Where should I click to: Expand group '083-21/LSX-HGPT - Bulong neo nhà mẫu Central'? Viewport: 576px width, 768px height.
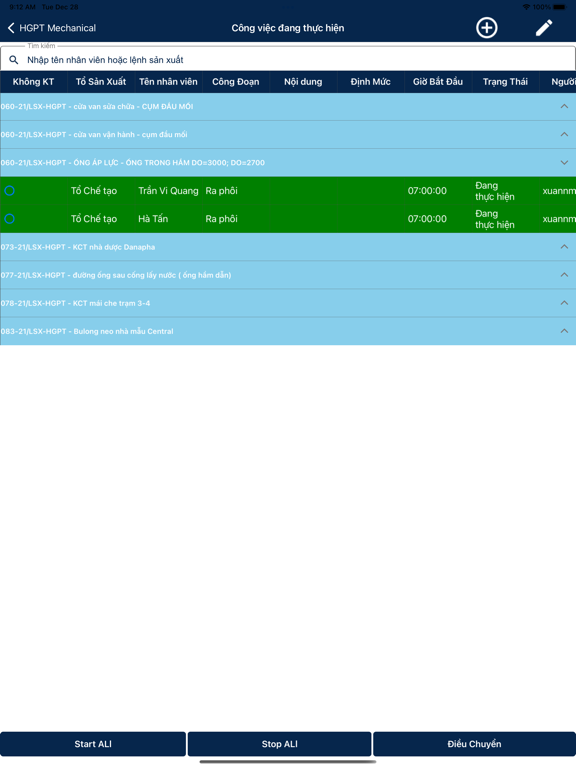288,331
